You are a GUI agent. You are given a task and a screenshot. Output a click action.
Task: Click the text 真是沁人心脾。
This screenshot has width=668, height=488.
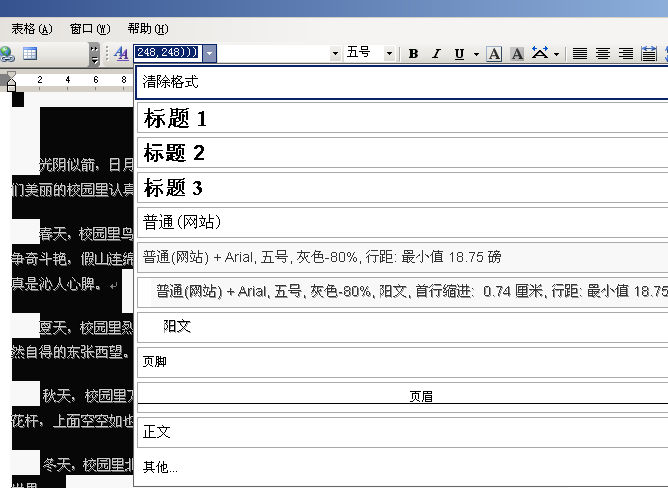pyautogui.click(x=56, y=284)
